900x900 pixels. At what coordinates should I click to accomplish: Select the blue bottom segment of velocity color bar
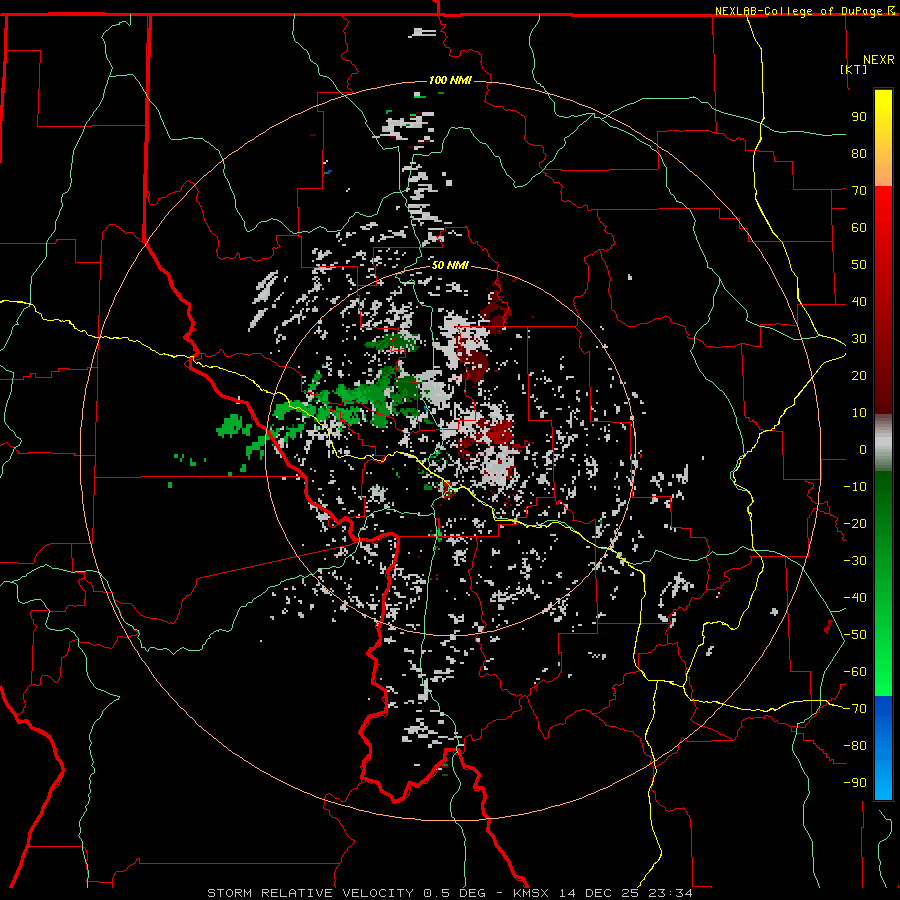(883, 748)
